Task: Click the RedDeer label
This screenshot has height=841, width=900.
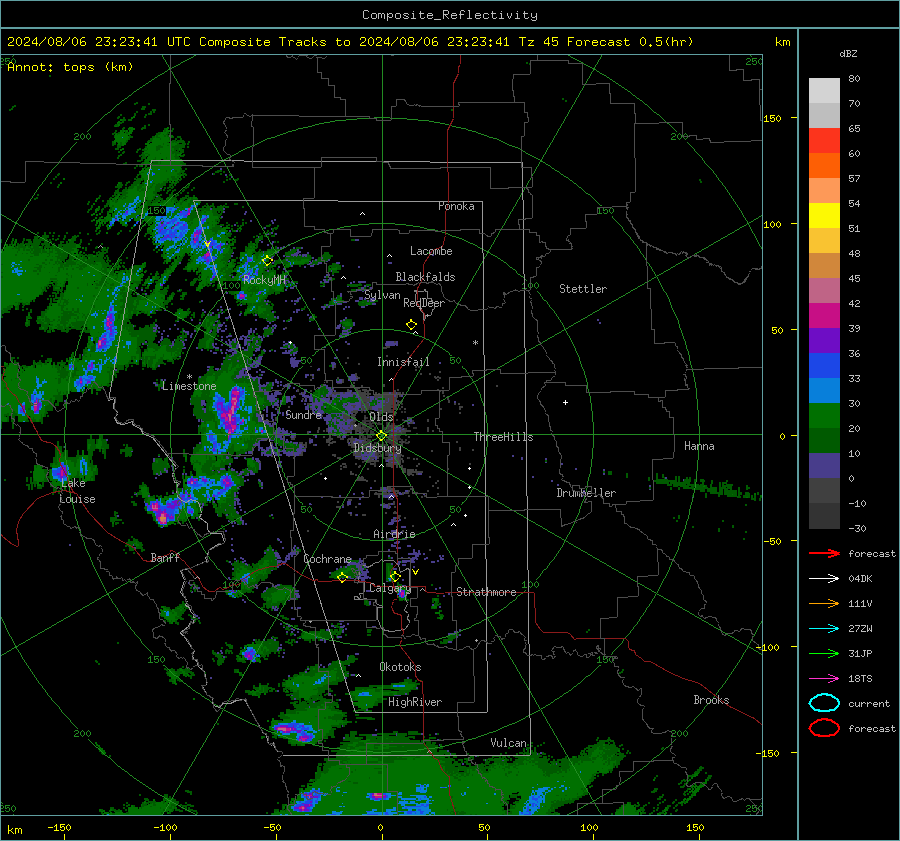Action: 424,303
